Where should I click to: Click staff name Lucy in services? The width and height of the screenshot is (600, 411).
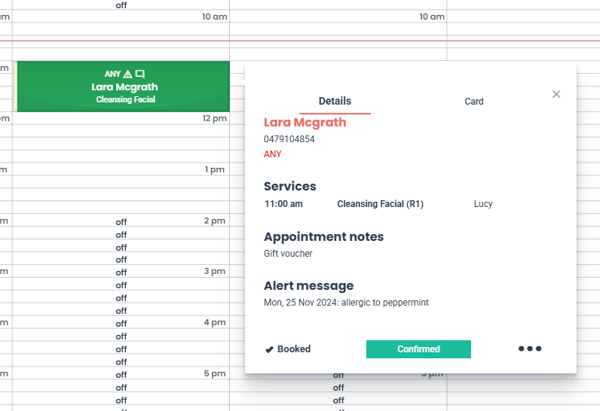tap(483, 204)
